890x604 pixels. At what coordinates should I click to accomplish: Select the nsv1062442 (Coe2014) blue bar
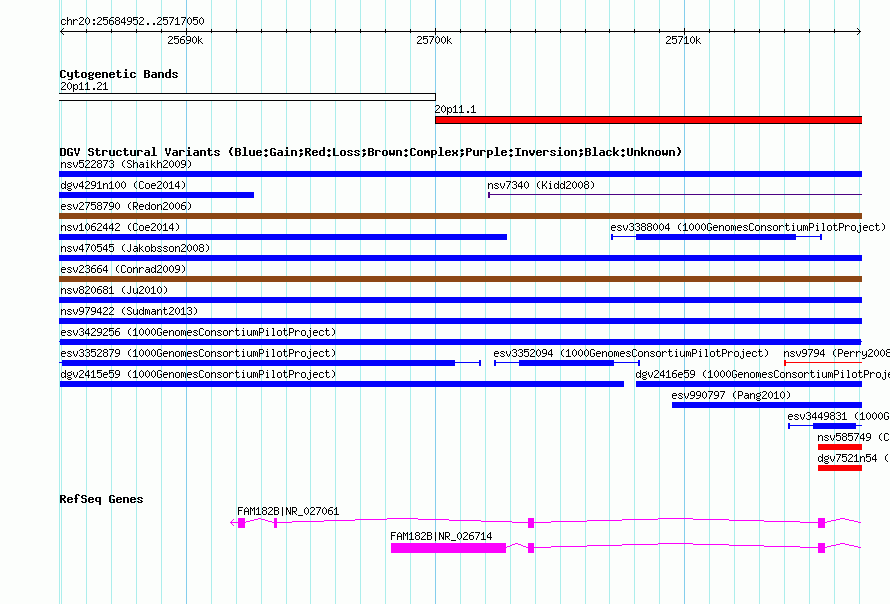click(x=283, y=237)
